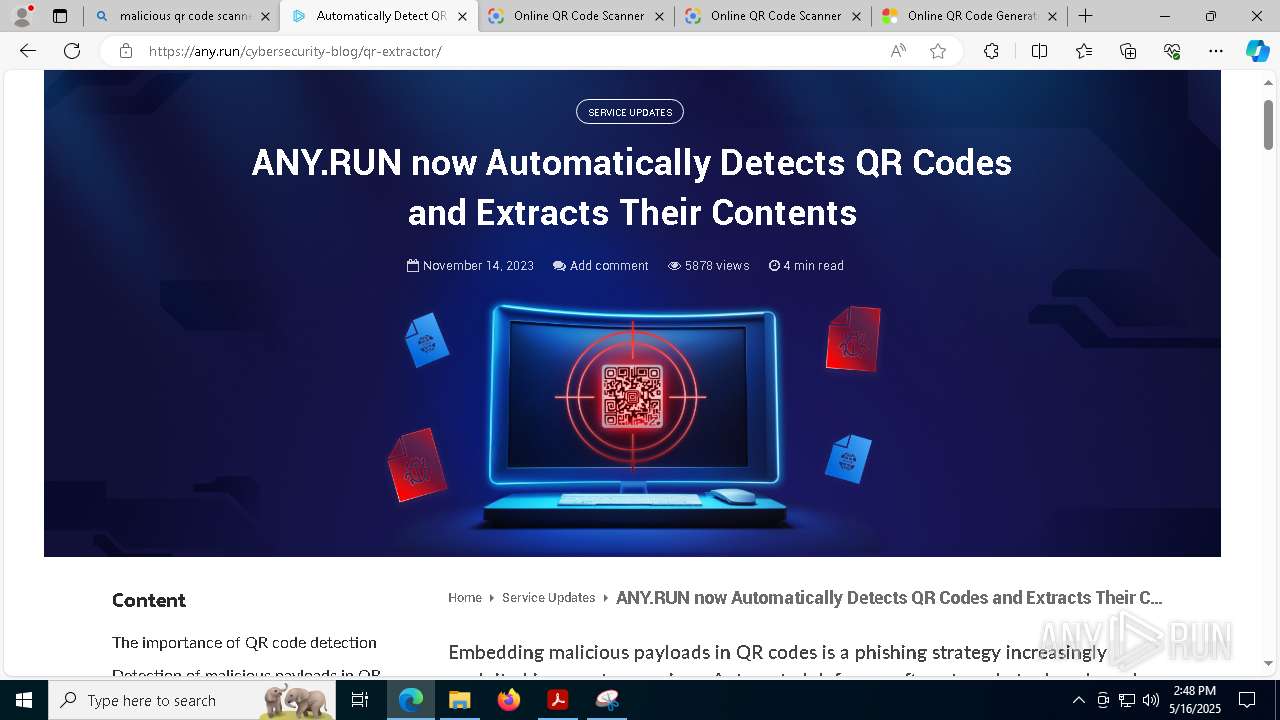Switch to first 'Online QR Code Scanner' tab
This screenshot has height=720, width=1280.
[x=577, y=16]
